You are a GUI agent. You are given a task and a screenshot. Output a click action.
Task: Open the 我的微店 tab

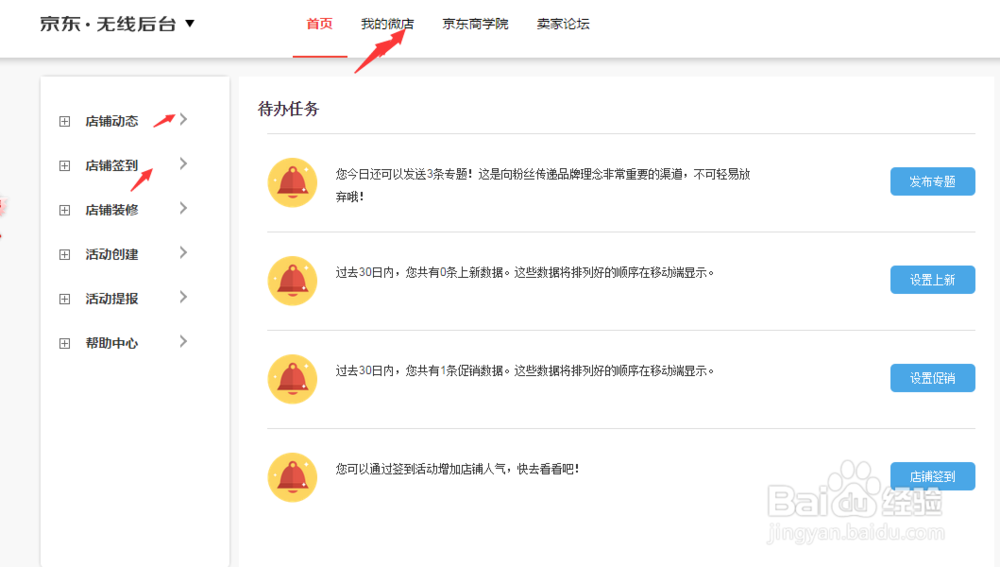pyautogui.click(x=387, y=24)
